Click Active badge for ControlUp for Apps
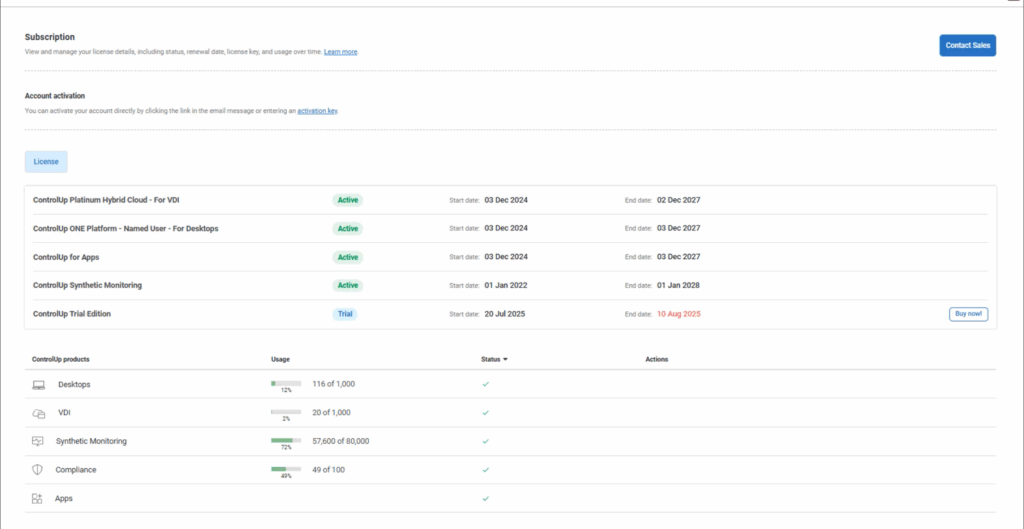Screen dimensions: 1024x529 pyautogui.click(x=347, y=257)
